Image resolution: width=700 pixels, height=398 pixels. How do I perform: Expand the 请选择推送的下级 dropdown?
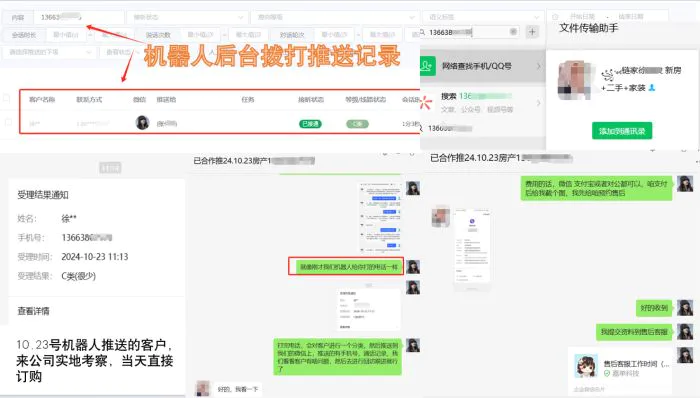[x=49, y=52]
